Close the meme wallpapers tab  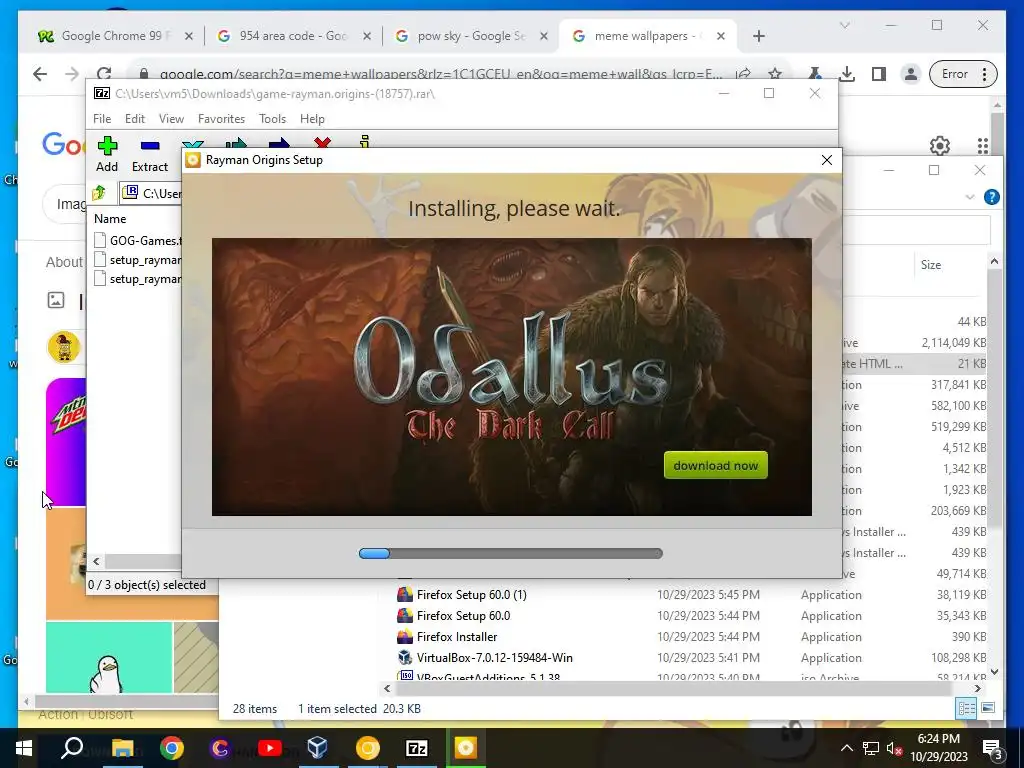point(720,36)
